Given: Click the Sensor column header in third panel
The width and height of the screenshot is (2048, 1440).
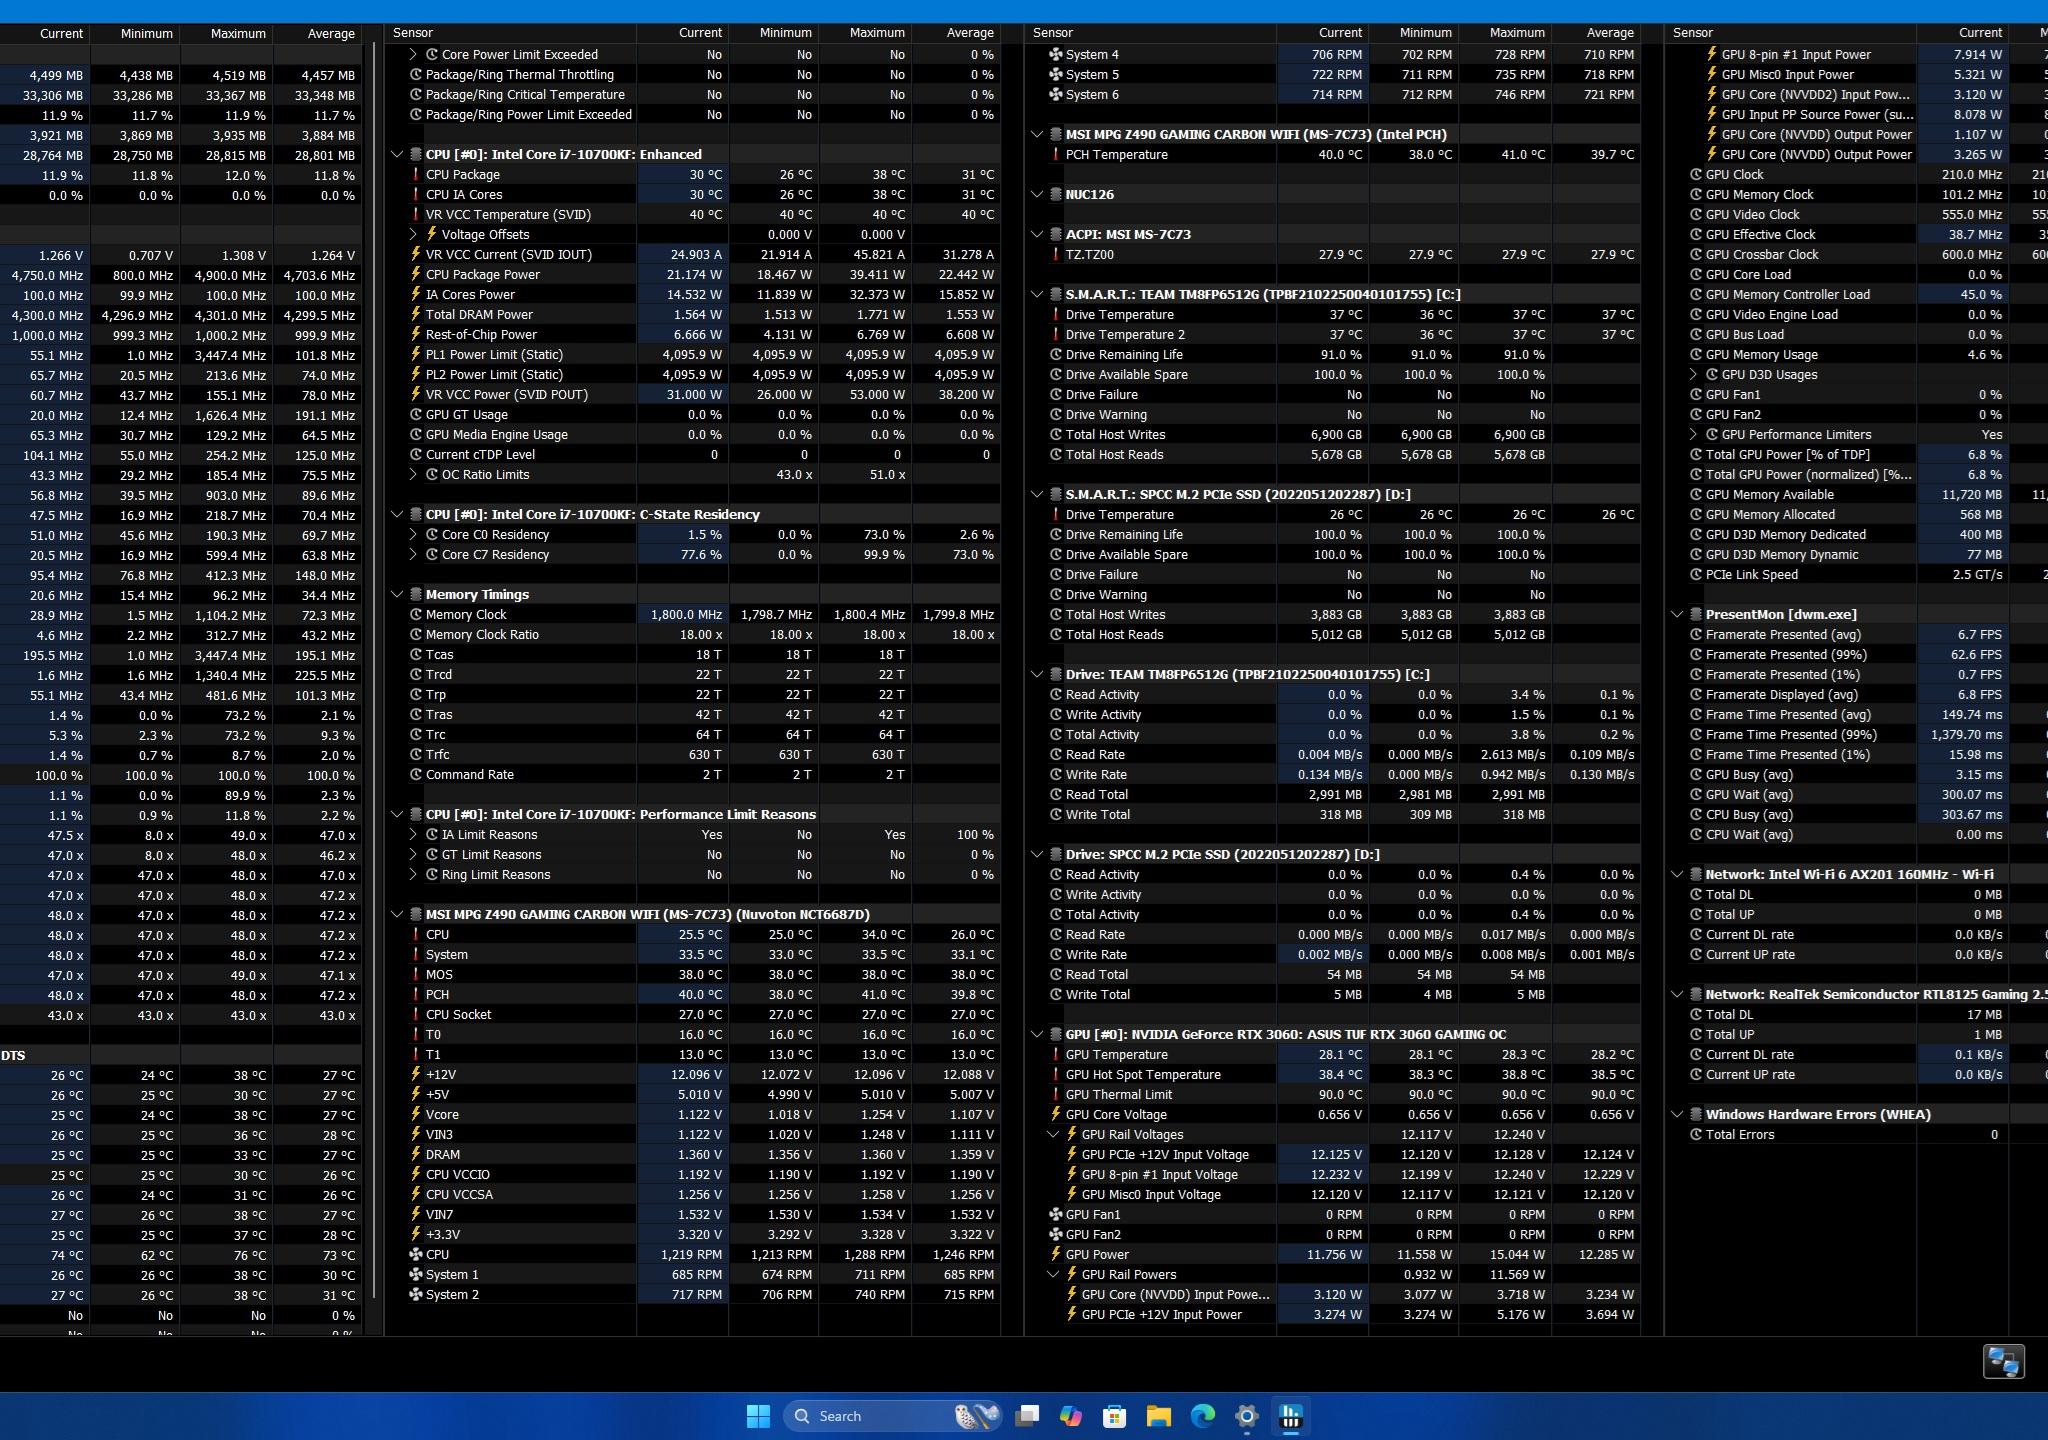Looking at the screenshot, I should pos(1151,33).
